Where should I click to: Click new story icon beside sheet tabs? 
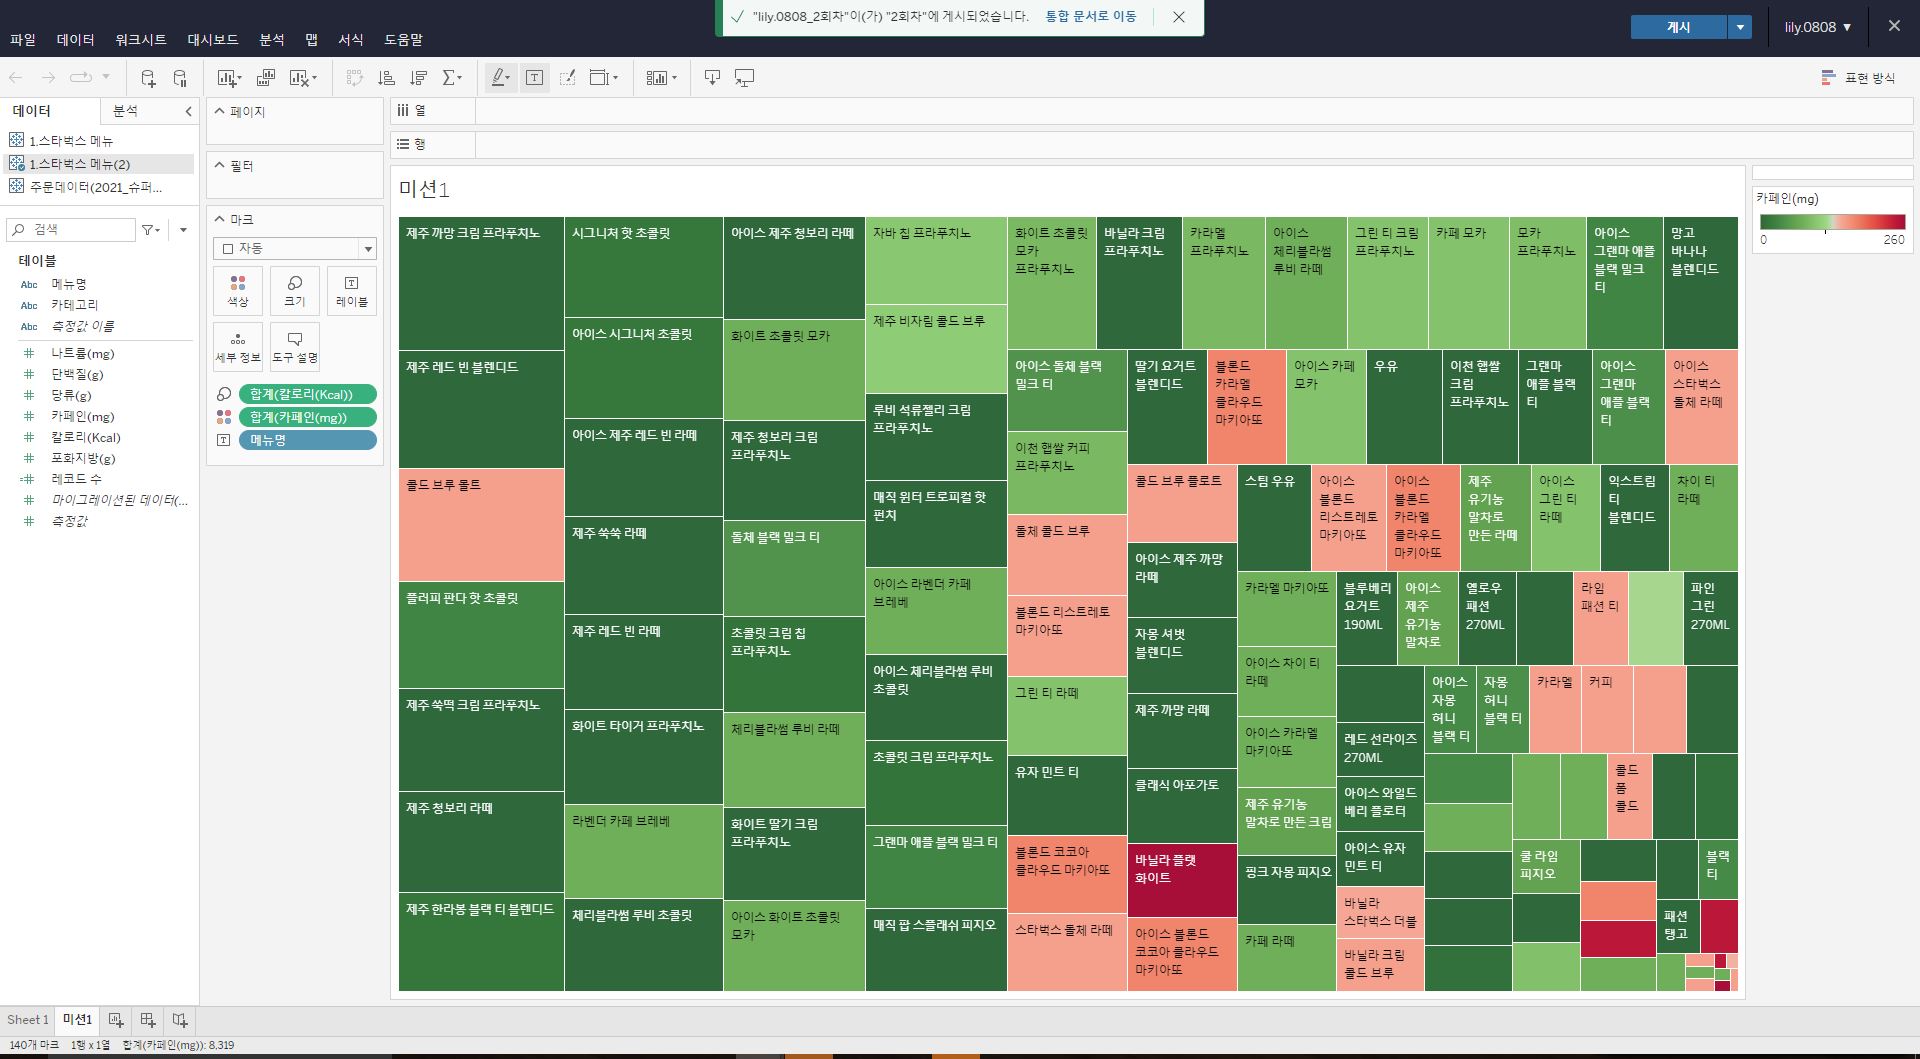180,1020
